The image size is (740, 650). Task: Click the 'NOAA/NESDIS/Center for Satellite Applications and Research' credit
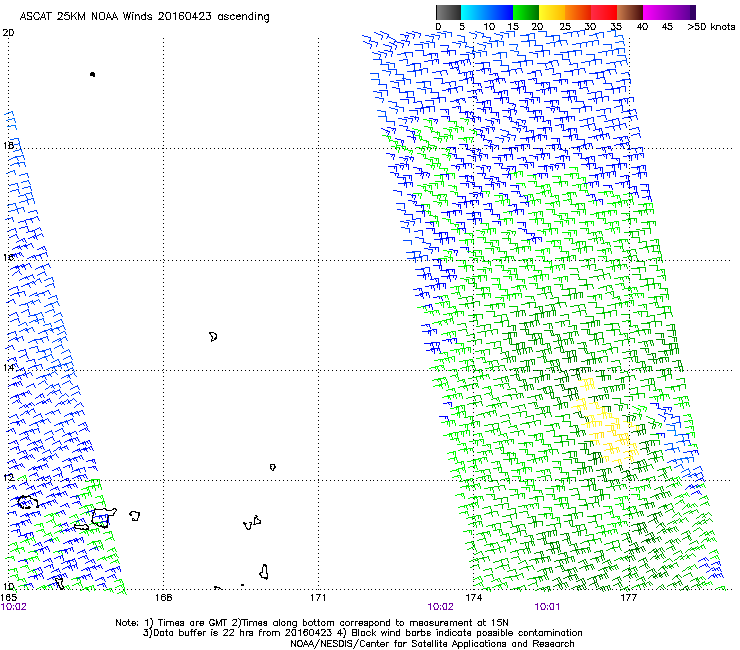pos(432,644)
